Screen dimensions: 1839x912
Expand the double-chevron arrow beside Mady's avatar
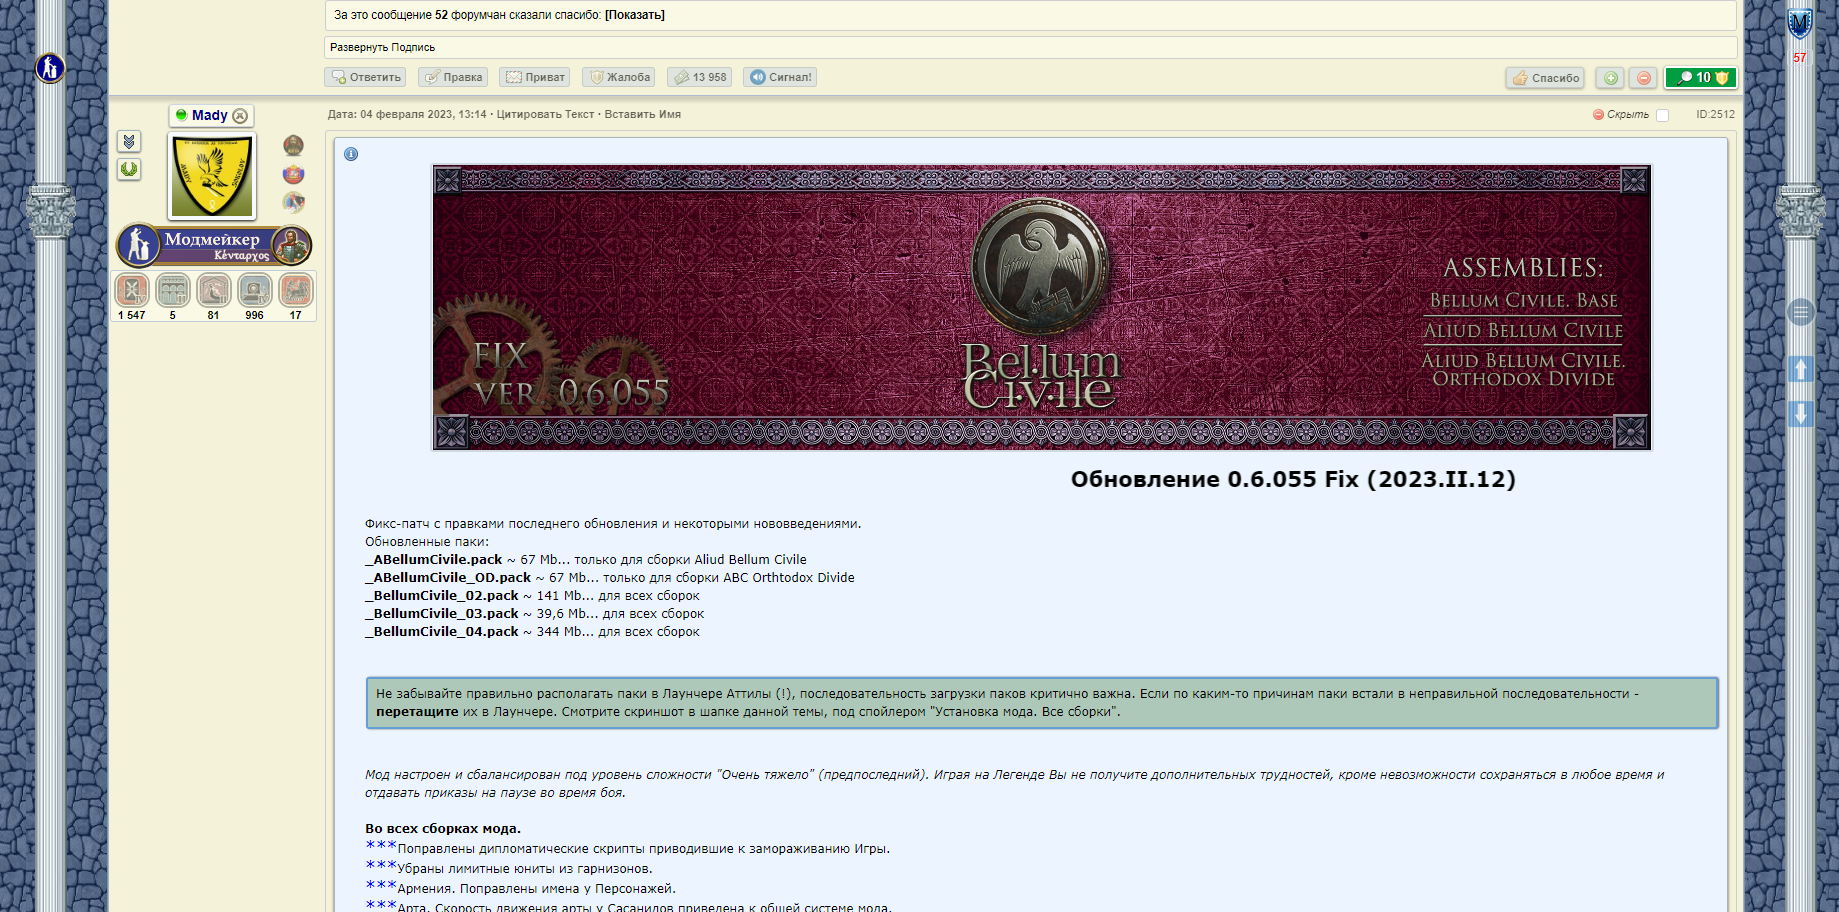(129, 141)
